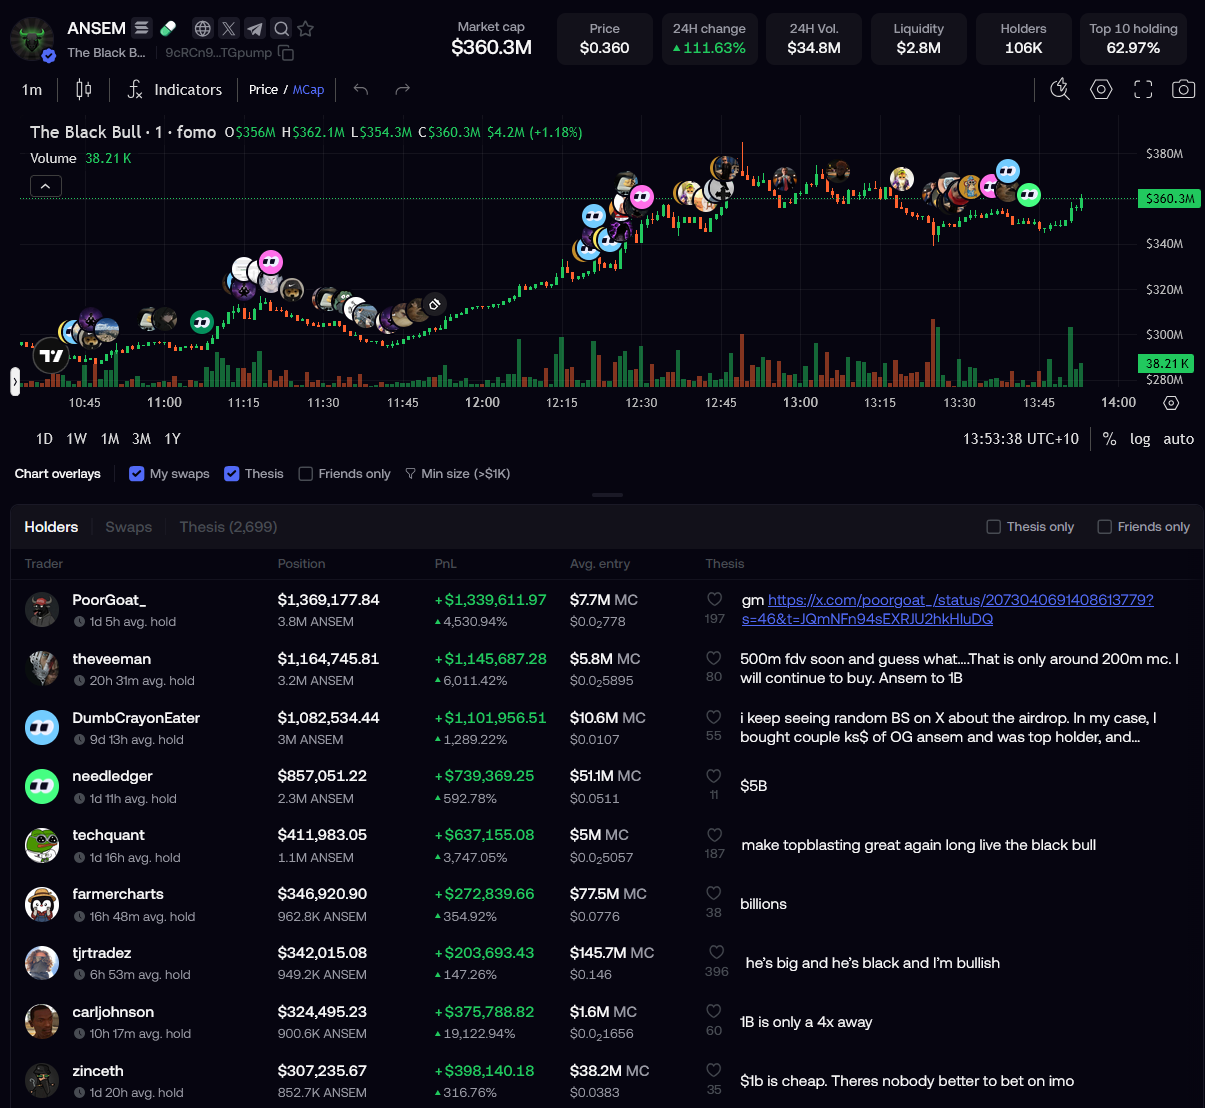Favorite ANSEM with the star icon

coord(305,29)
